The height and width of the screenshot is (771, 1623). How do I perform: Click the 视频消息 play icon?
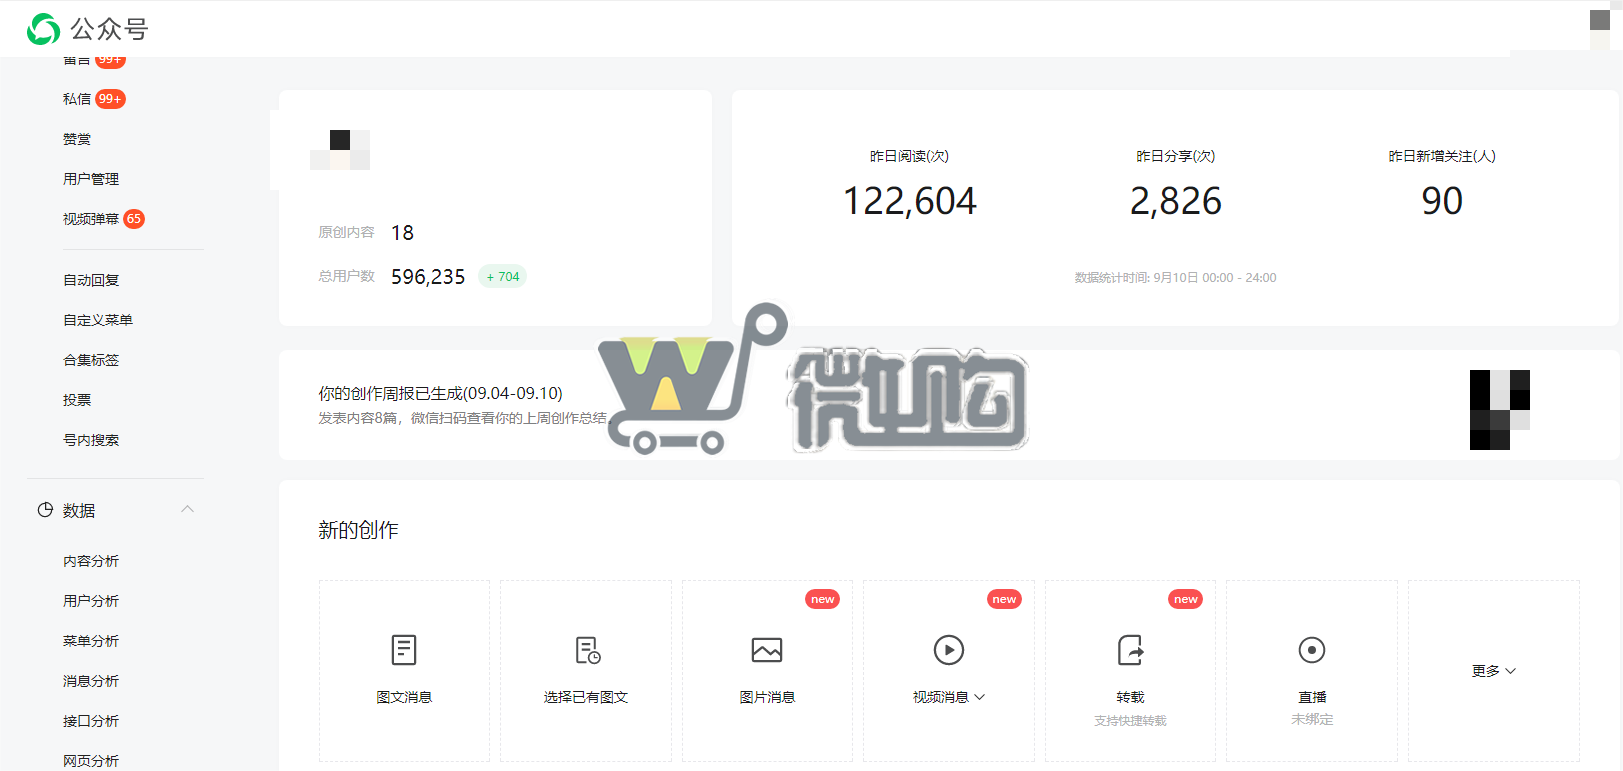[x=948, y=650]
